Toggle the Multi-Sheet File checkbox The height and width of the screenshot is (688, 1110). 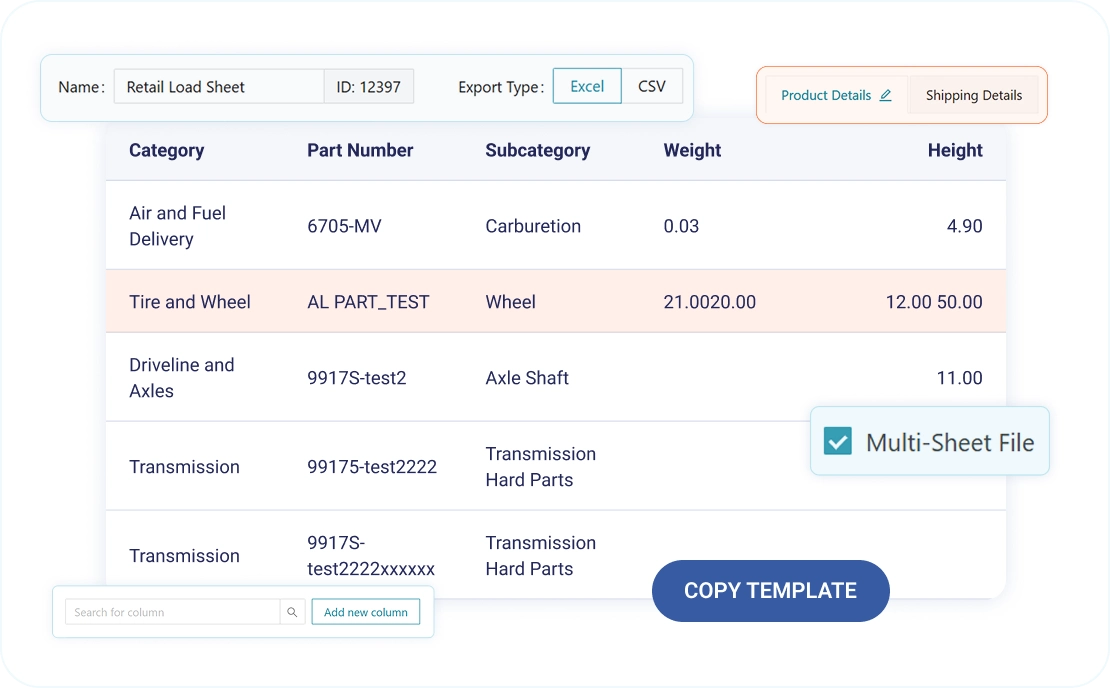click(x=837, y=442)
